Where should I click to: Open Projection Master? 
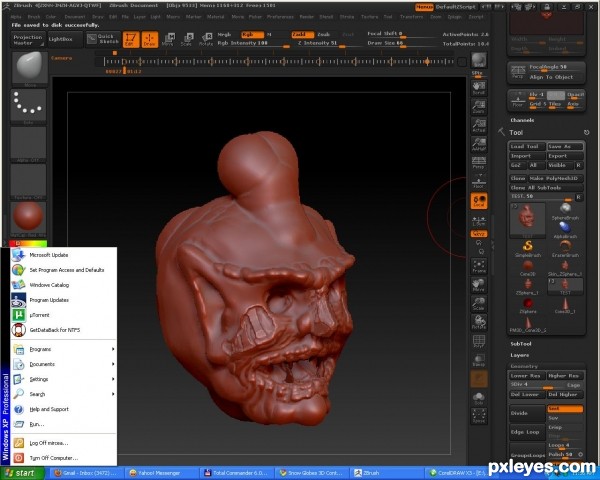[28, 39]
